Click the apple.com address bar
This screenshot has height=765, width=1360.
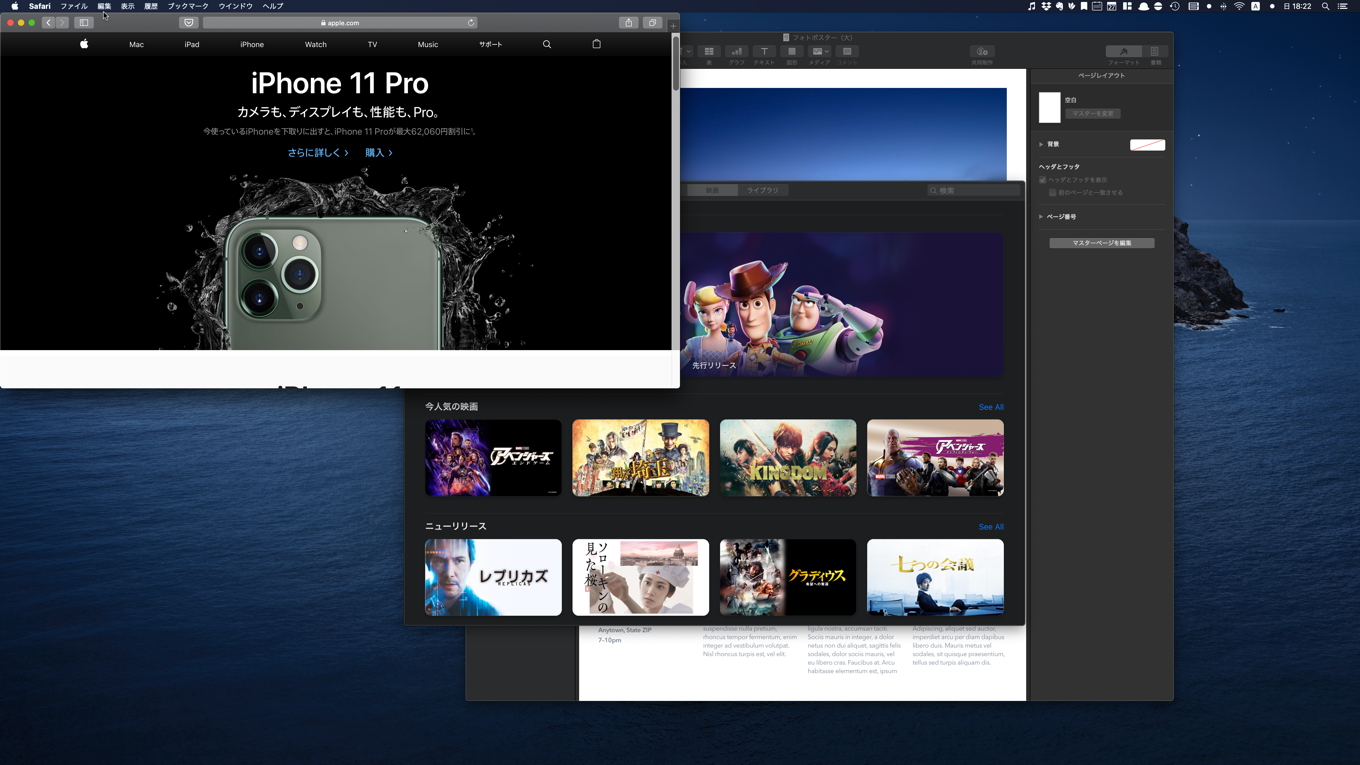tap(340, 22)
